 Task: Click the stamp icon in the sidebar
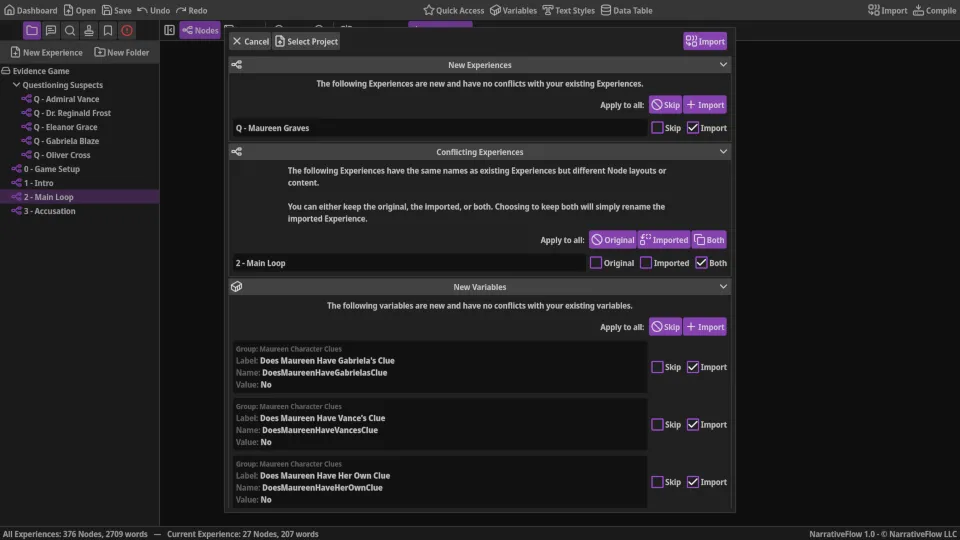89,30
